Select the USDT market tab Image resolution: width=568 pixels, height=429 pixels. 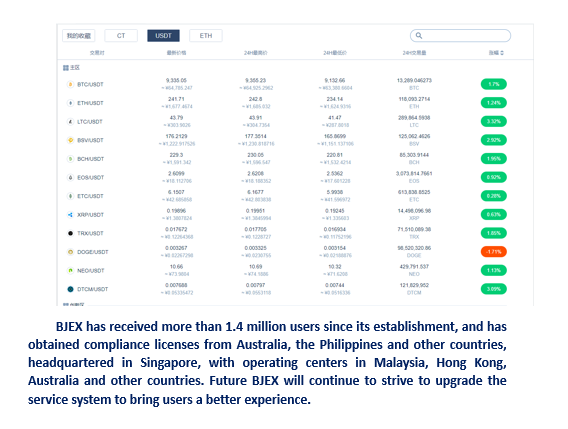pyautogui.click(x=163, y=36)
